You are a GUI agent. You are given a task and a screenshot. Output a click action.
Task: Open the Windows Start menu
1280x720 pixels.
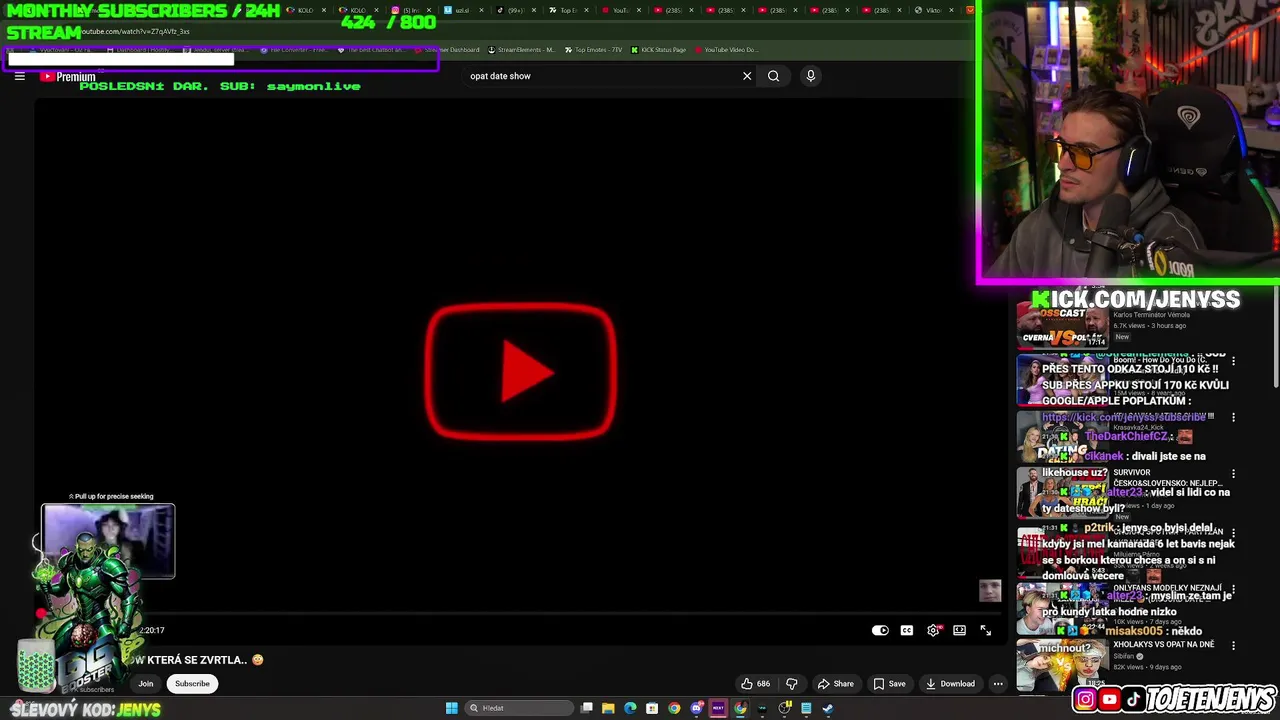[451, 708]
